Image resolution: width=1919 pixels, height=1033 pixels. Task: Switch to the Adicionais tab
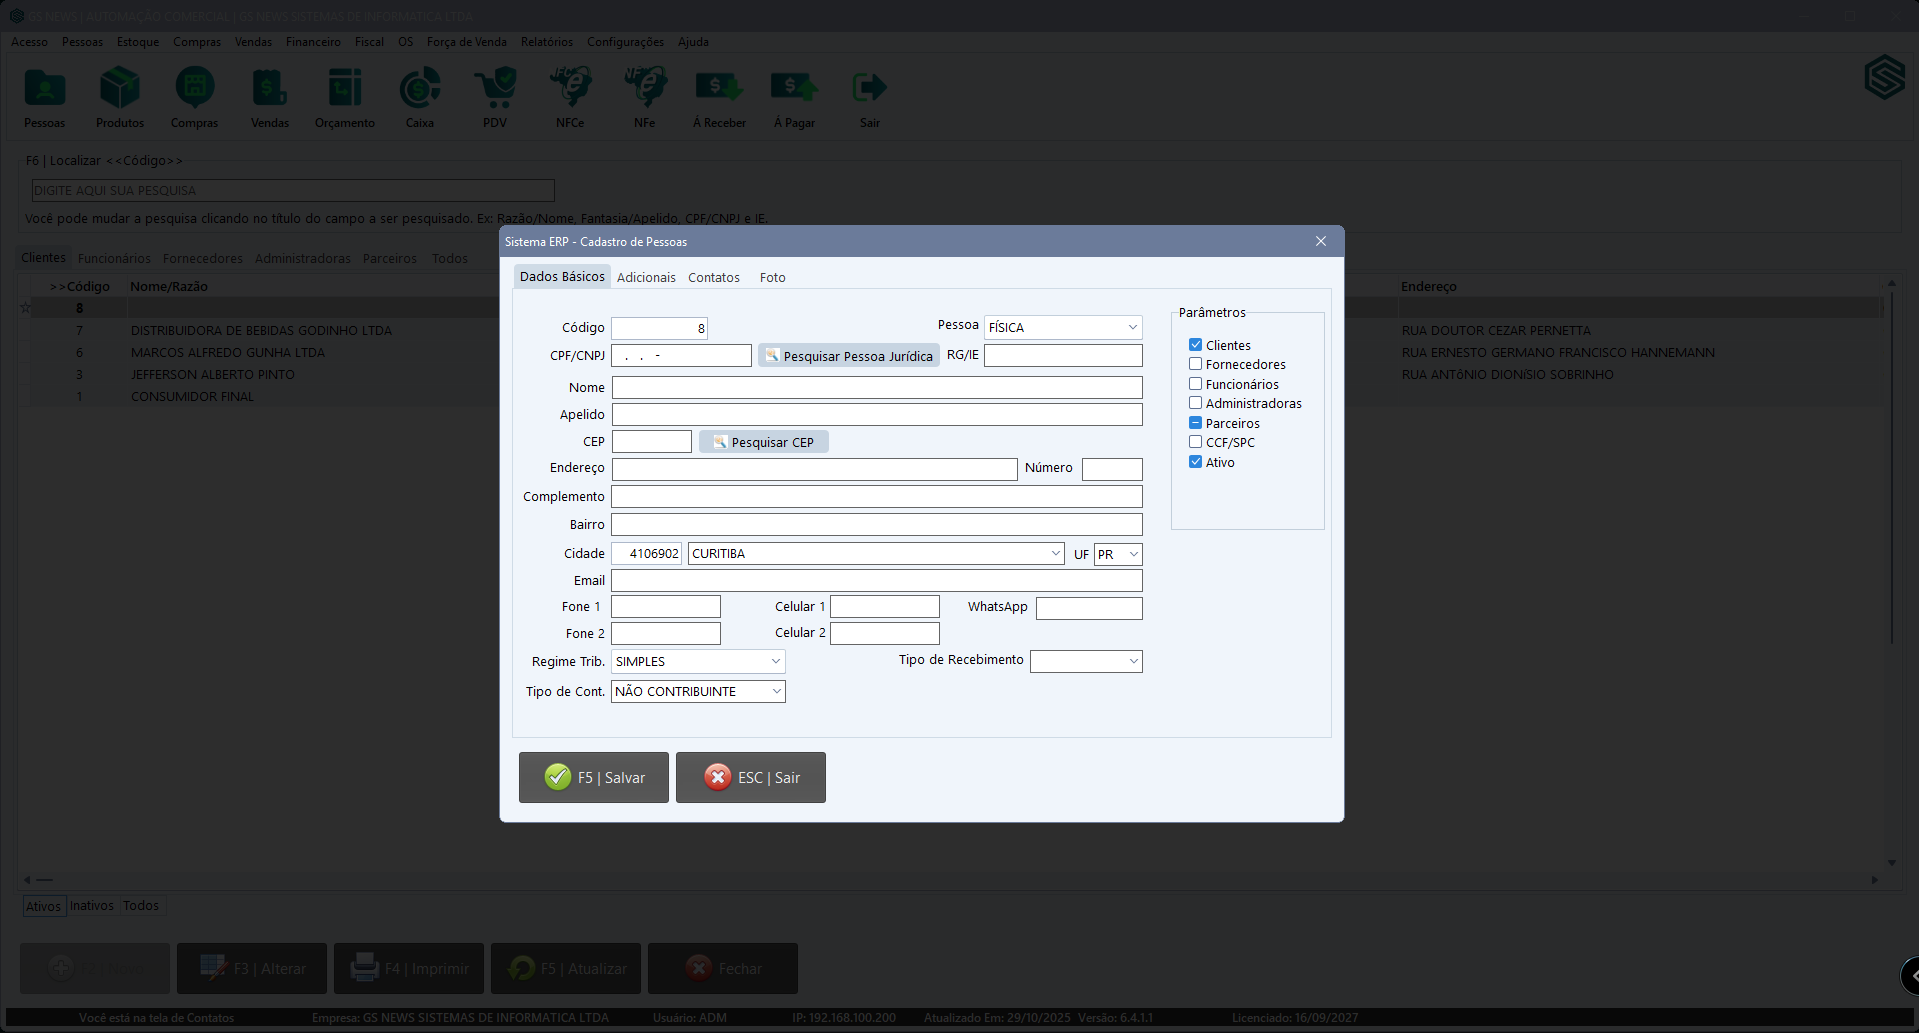pyautogui.click(x=646, y=278)
